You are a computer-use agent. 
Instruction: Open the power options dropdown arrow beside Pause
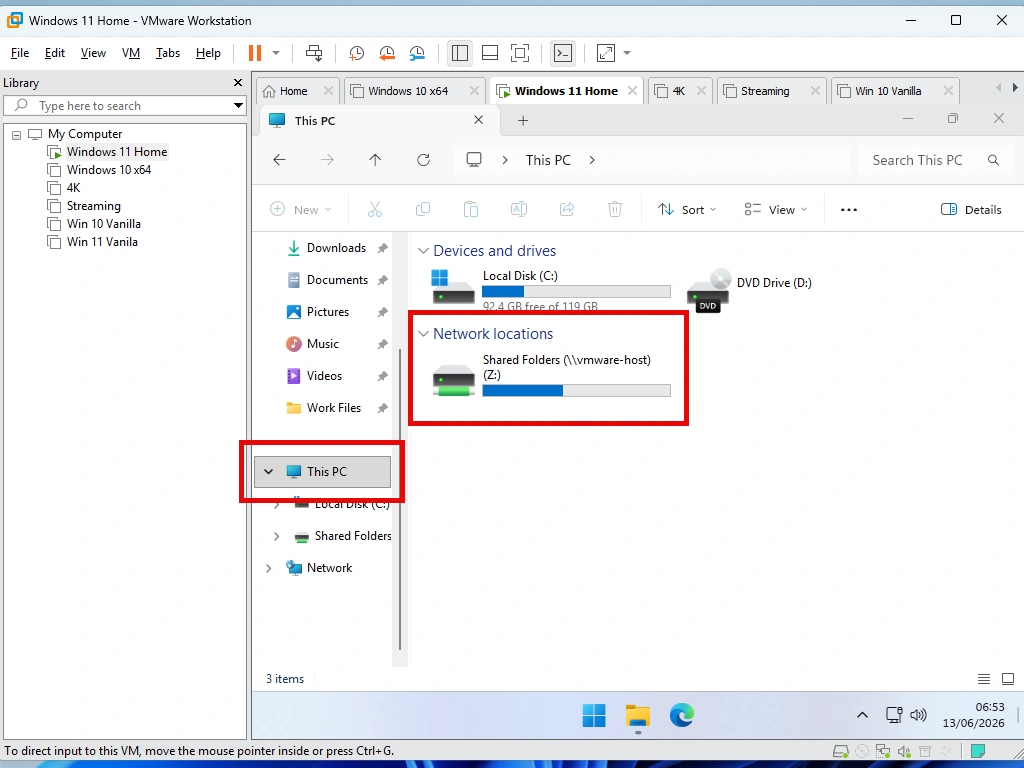click(276, 53)
